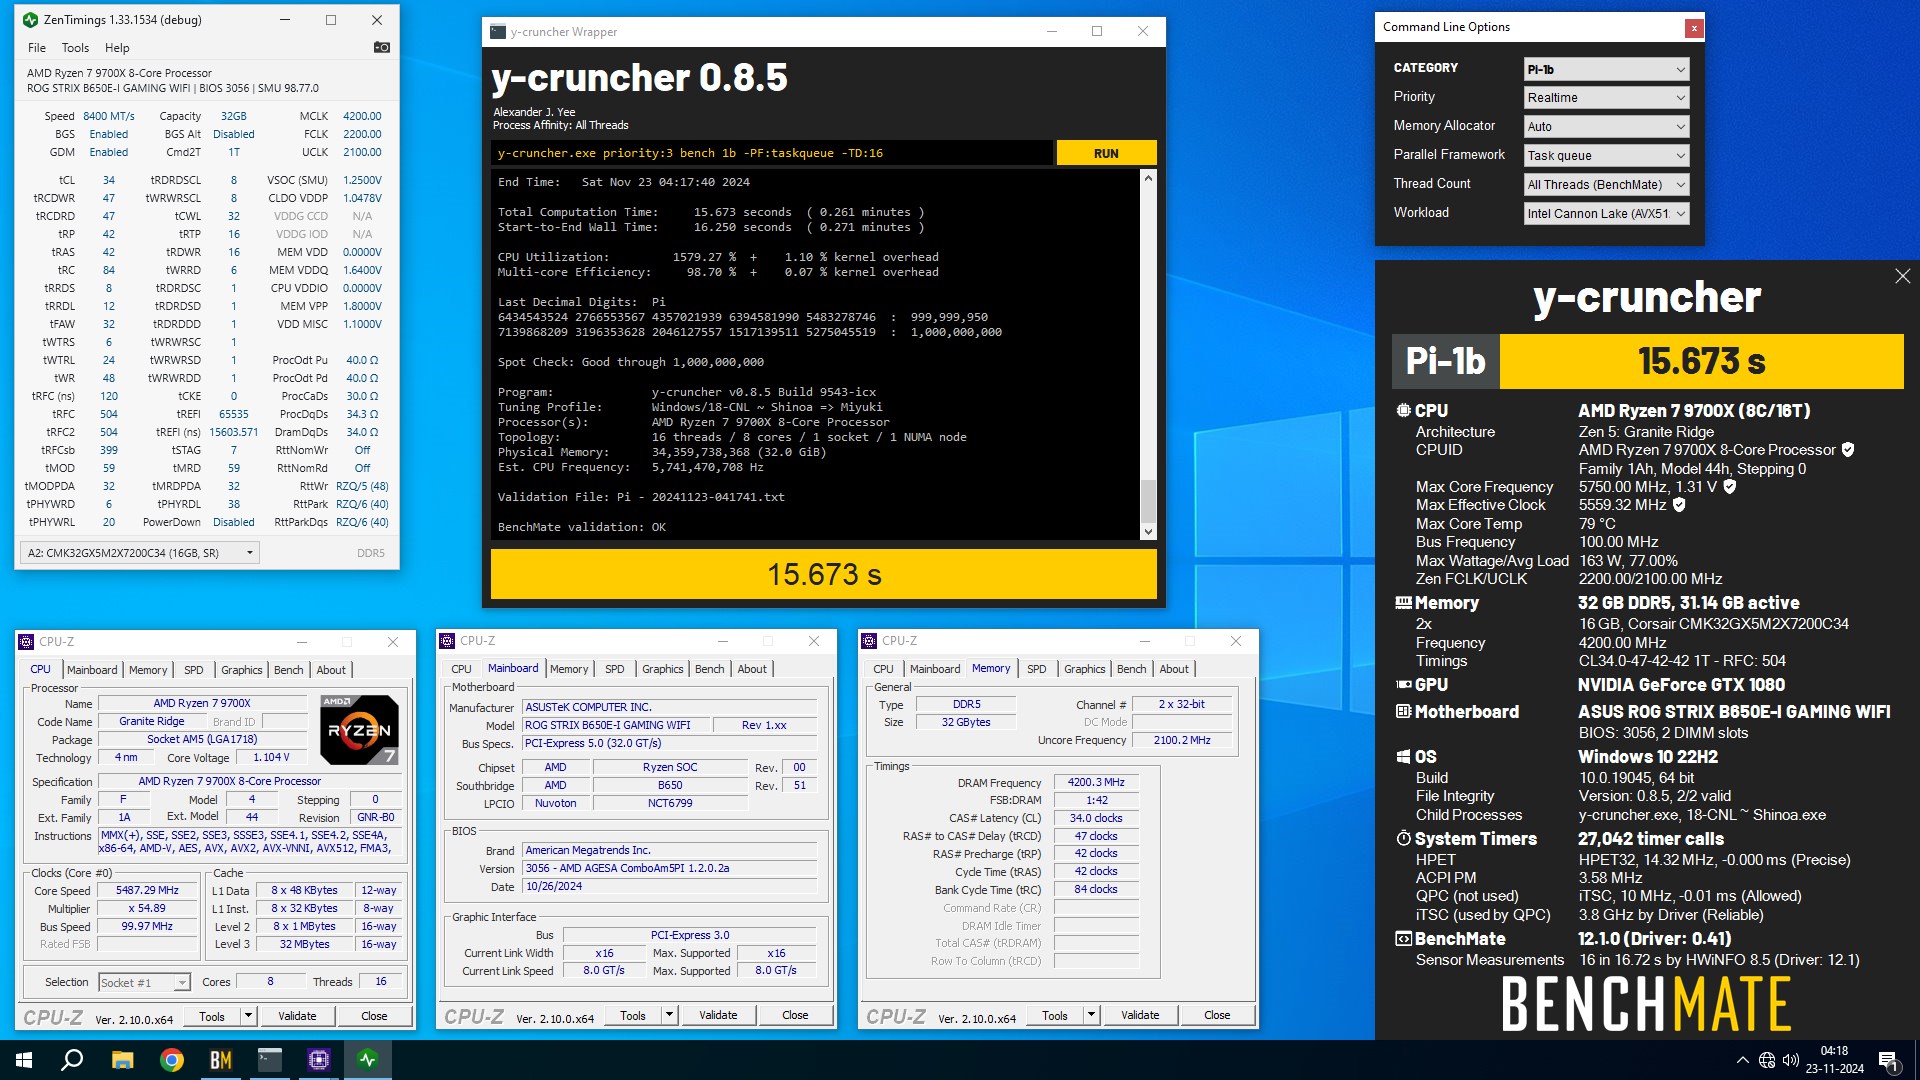This screenshot has height=1080, width=1920.
Task: Click the System Timers clock icon
Action: tap(1403, 839)
